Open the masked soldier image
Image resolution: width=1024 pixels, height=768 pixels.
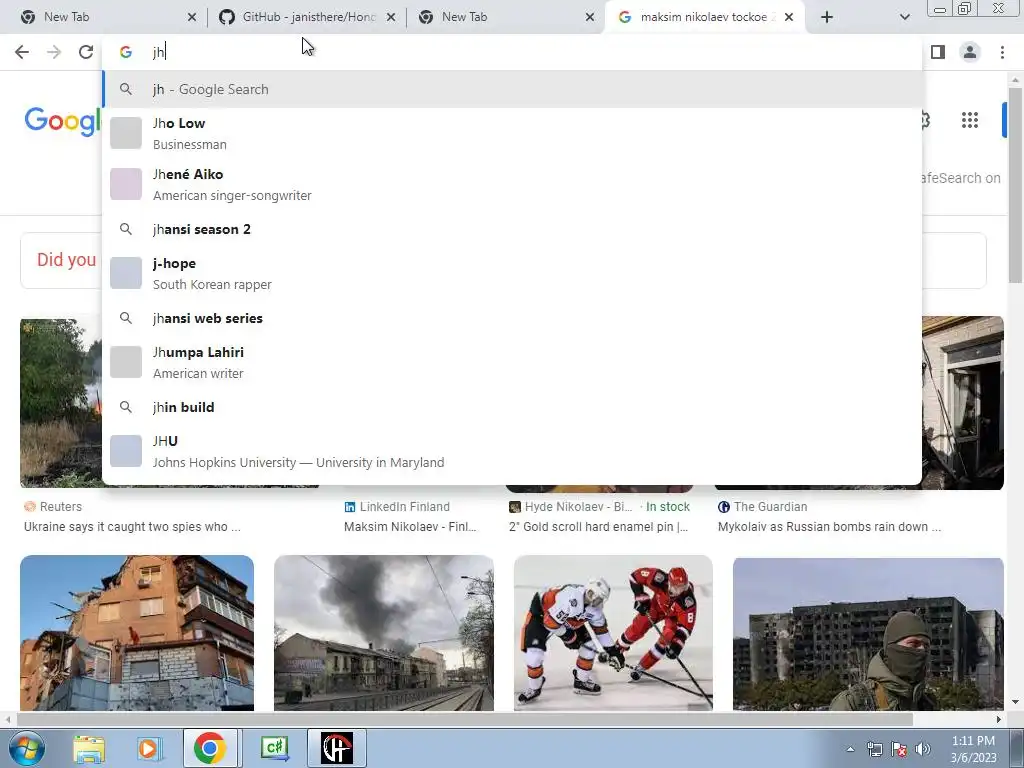coord(868,633)
